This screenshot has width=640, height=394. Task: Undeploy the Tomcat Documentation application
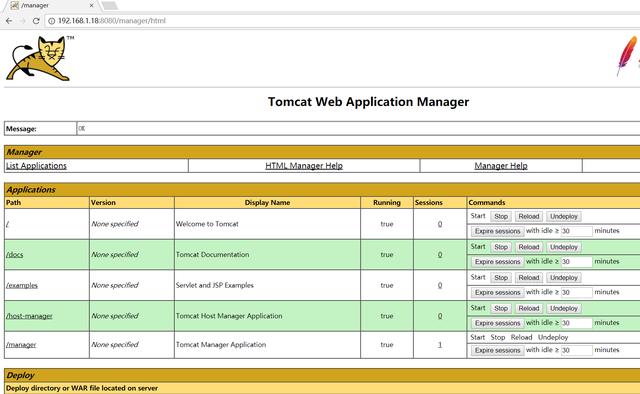[x=564, y=247]
